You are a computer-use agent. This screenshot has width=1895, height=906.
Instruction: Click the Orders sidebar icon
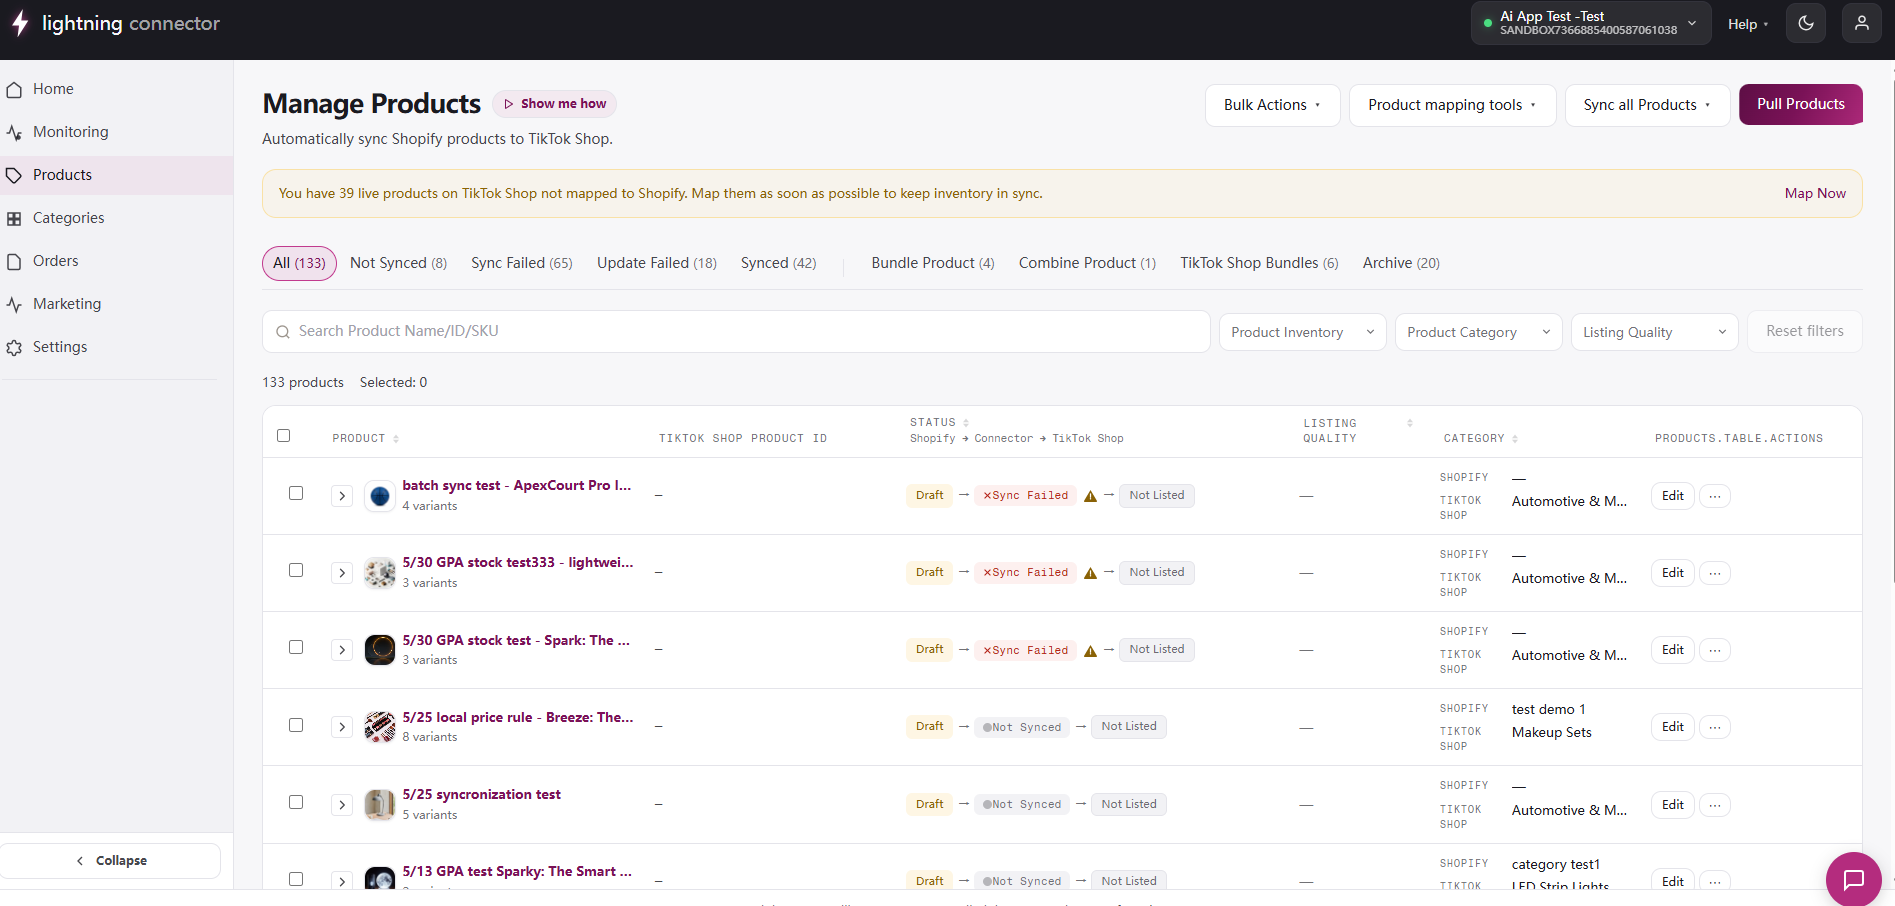coord(14,261)
